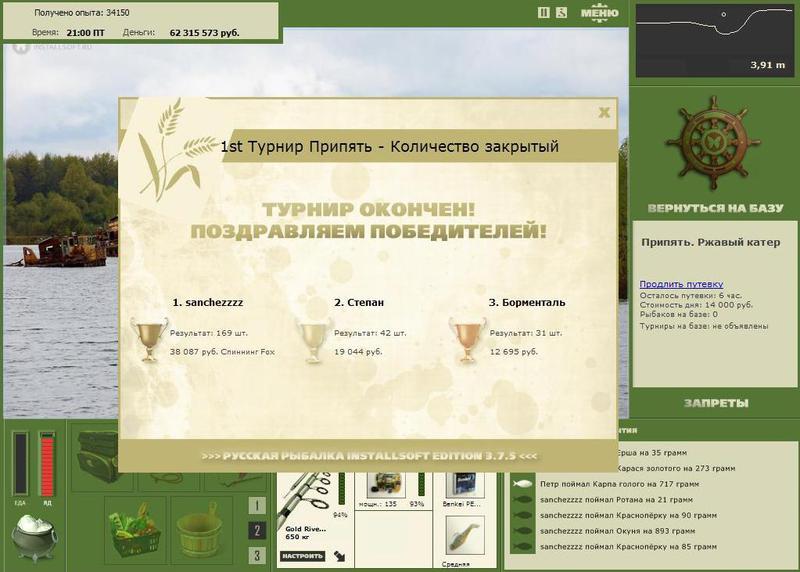Click game time 21:00 ПТ

[x=85, y=33]
